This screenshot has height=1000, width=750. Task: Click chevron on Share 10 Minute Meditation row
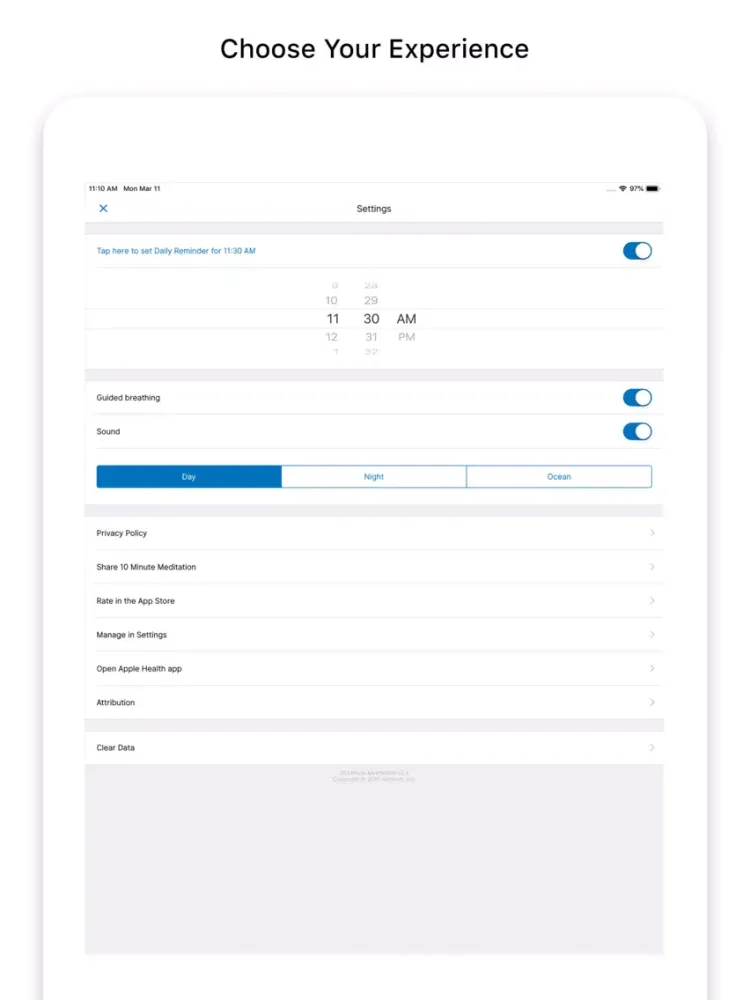click(652, 566)
